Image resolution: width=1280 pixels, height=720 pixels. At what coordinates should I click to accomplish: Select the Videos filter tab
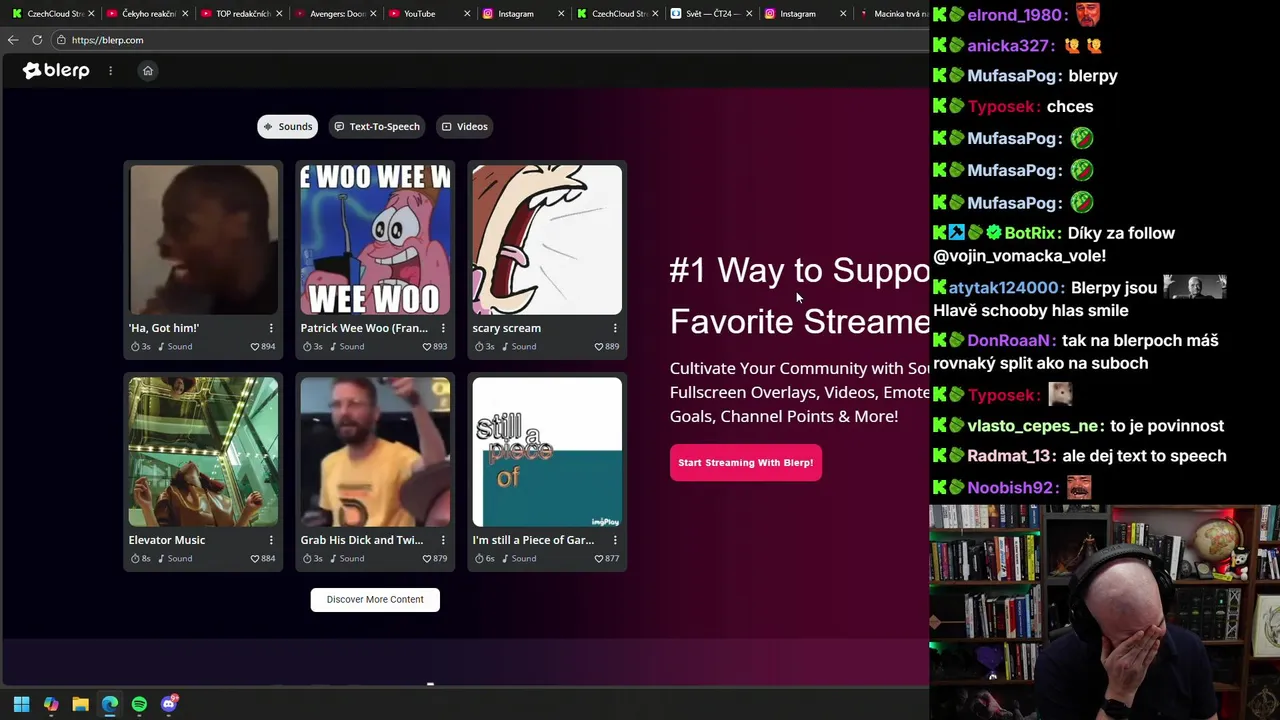coord(465,126)
